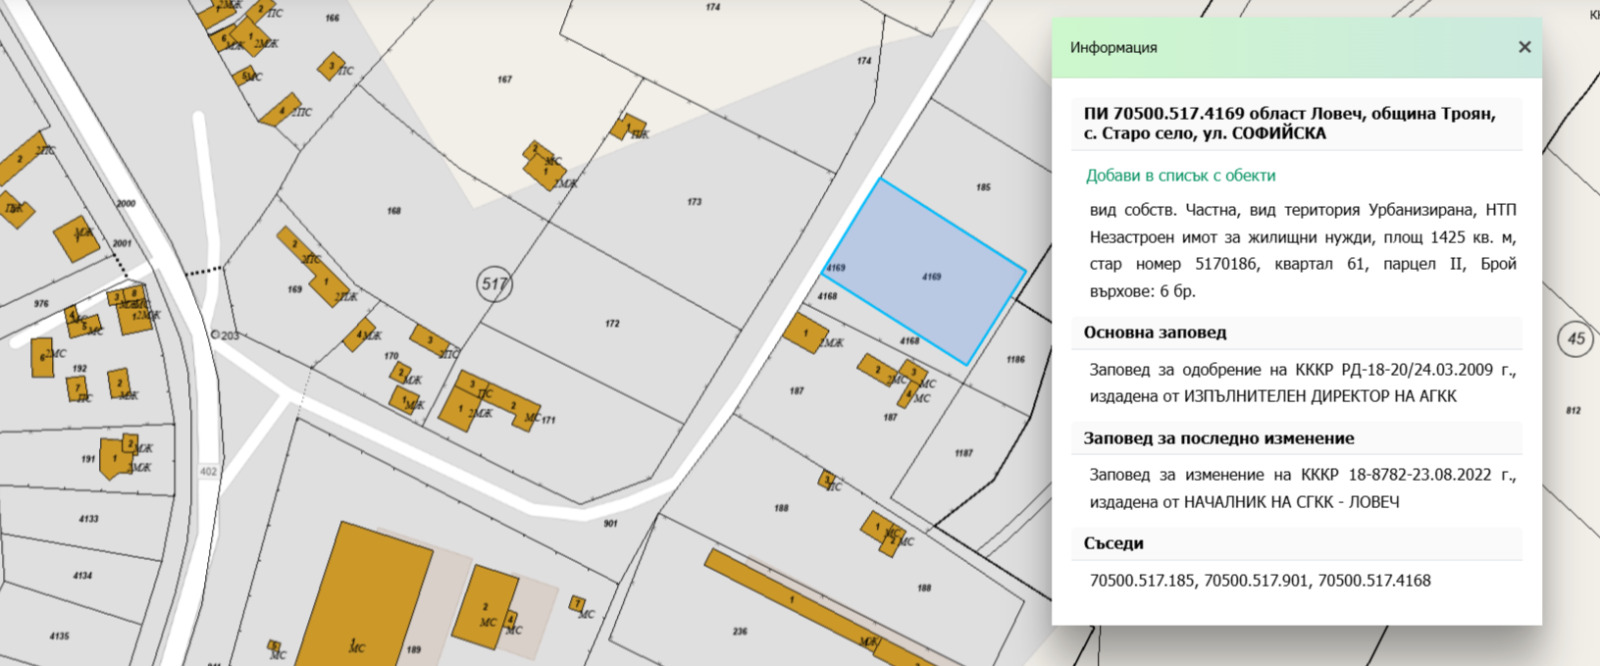The image size is (1600, 666).
Task: Click parcel 1187 on the map
Action: (x=963, y=453)
